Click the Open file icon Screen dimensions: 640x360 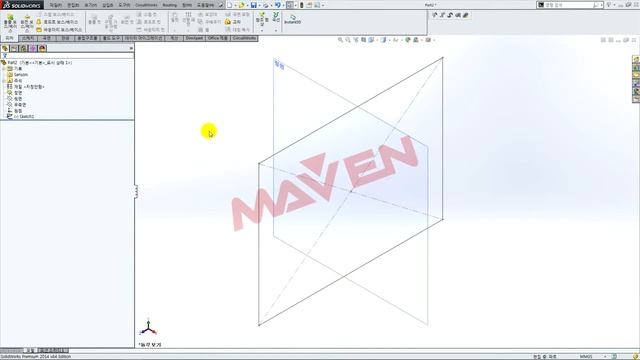coord(242,5)
